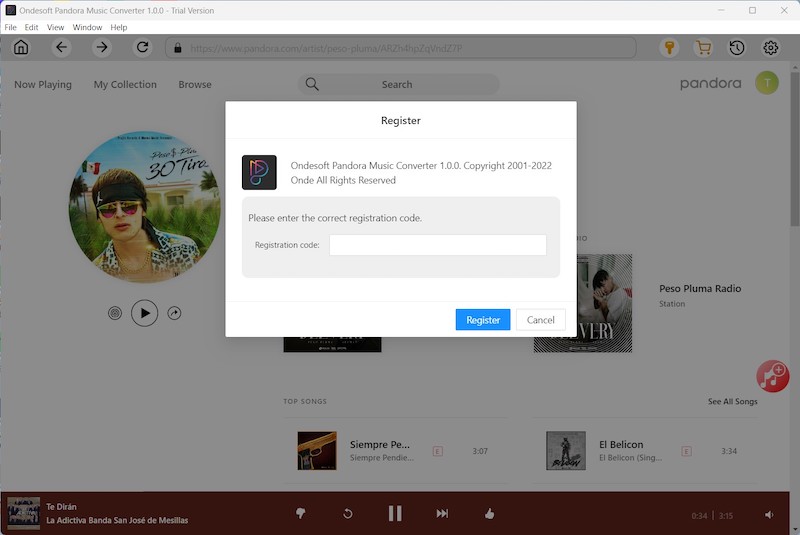This screenshot has height=535, width=800.
Task: Select the El Belicon song title
Action: tap(621, 444)
